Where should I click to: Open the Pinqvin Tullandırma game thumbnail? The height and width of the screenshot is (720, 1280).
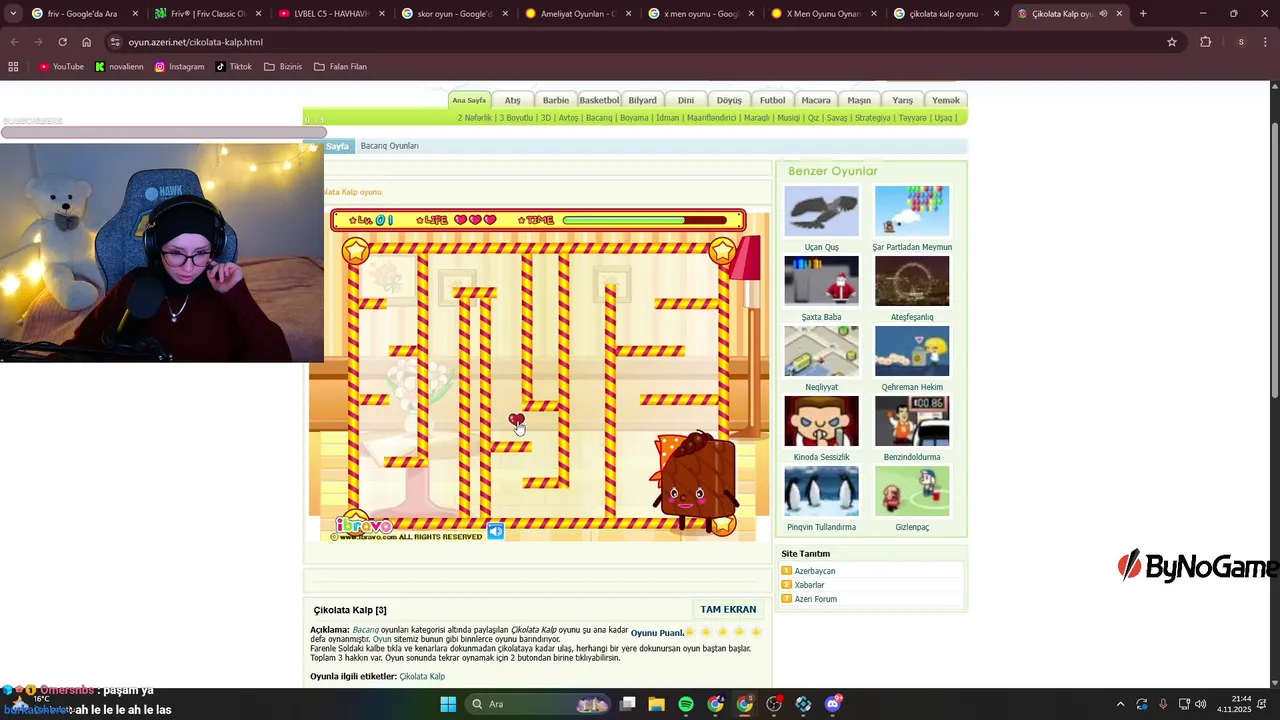point(821,491)
